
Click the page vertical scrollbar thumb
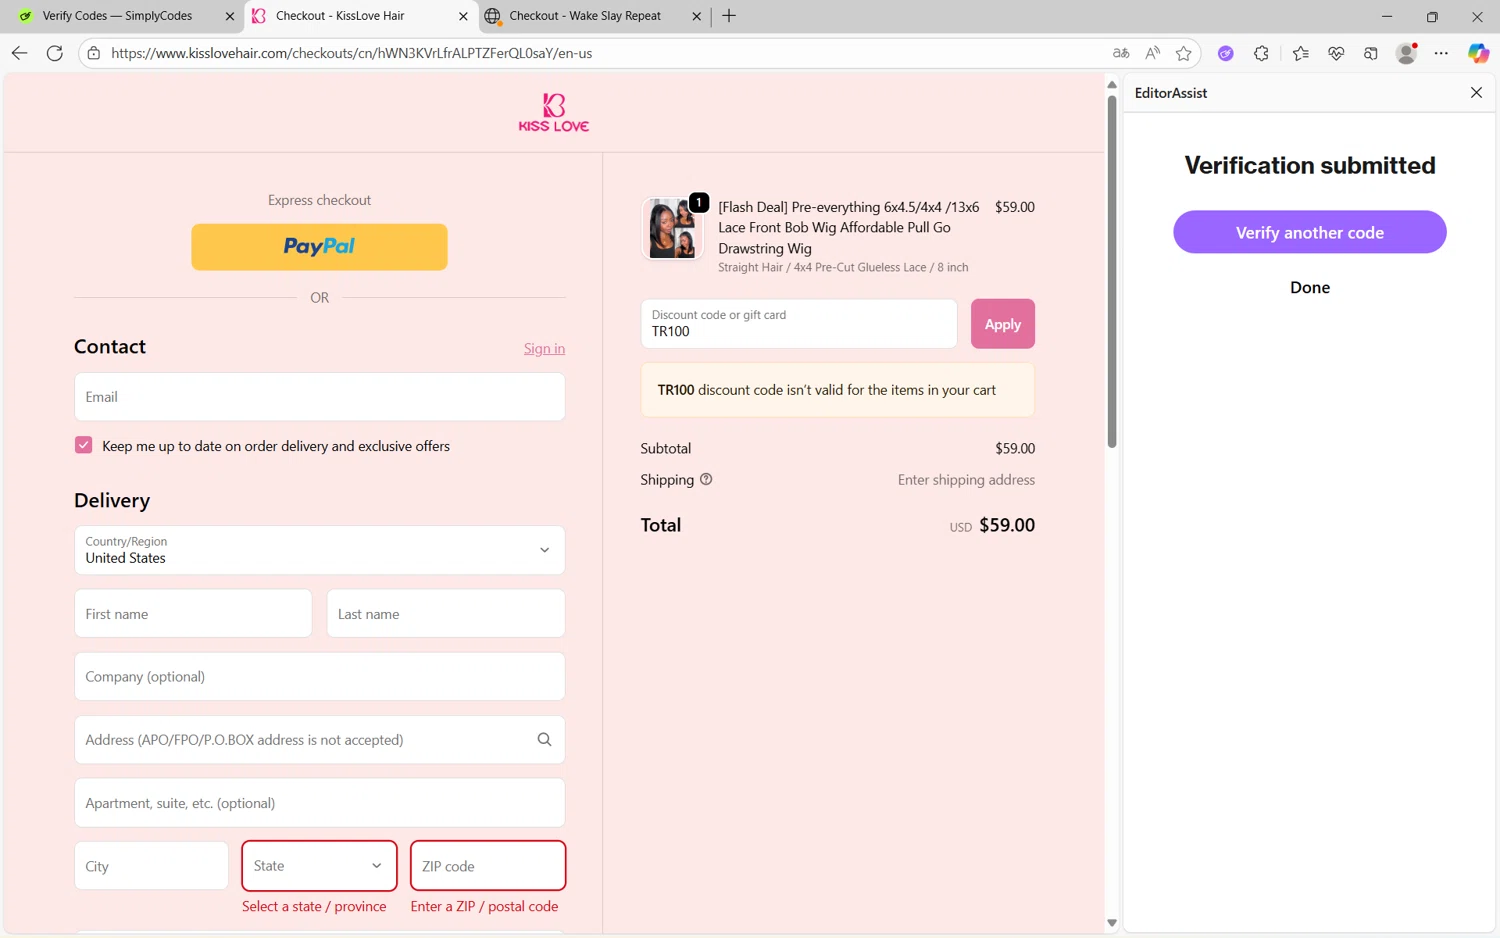pyautogui.click(x=1111, y=270)
